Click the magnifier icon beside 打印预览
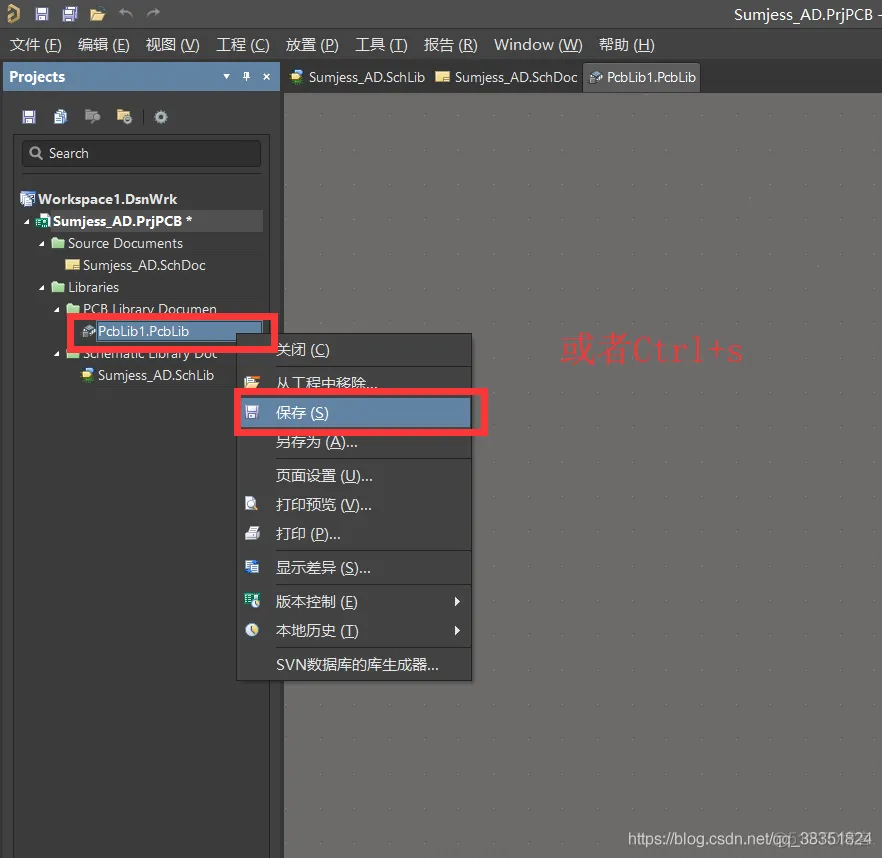The width and height of the screenshot is (882, 858). coord(252,504)
